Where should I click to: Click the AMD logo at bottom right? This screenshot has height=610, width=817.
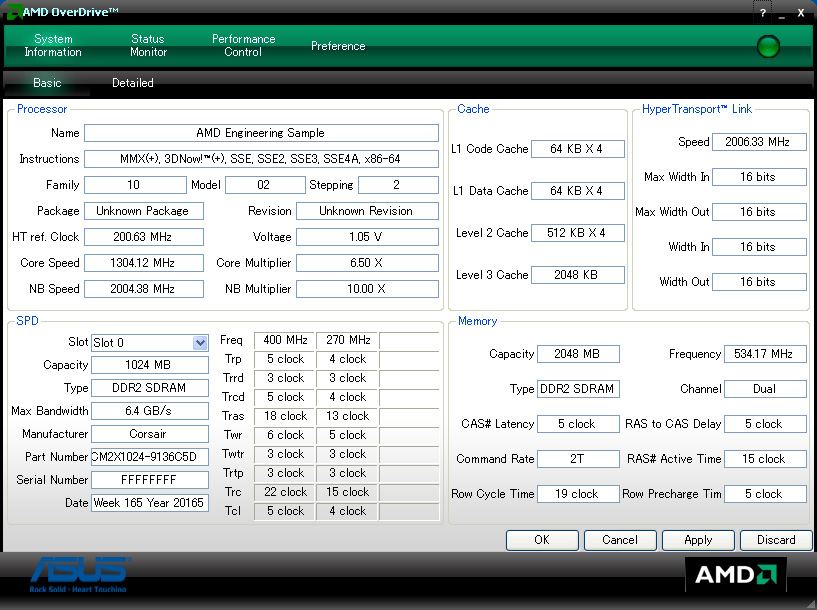pos(735,575)
